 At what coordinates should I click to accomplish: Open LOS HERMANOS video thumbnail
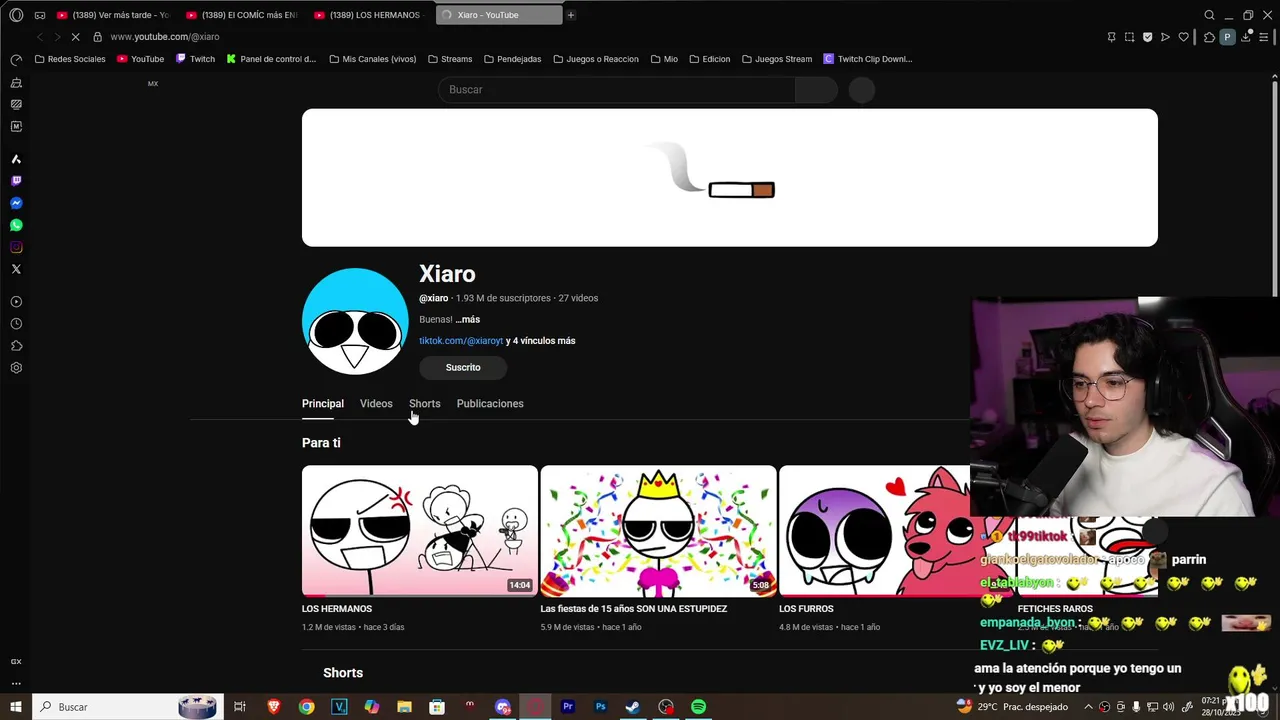click(420, 531)
